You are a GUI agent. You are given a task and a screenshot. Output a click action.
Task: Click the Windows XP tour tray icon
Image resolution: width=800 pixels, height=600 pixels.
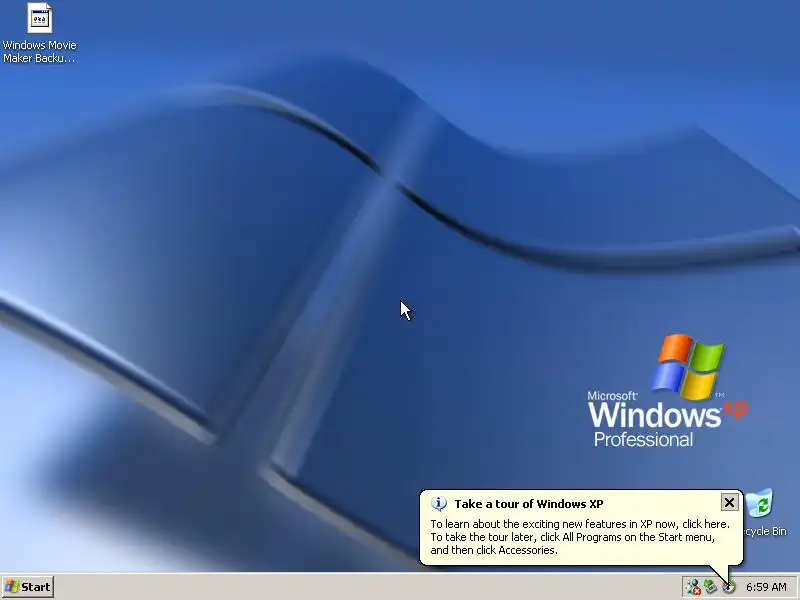click(728, 587)
